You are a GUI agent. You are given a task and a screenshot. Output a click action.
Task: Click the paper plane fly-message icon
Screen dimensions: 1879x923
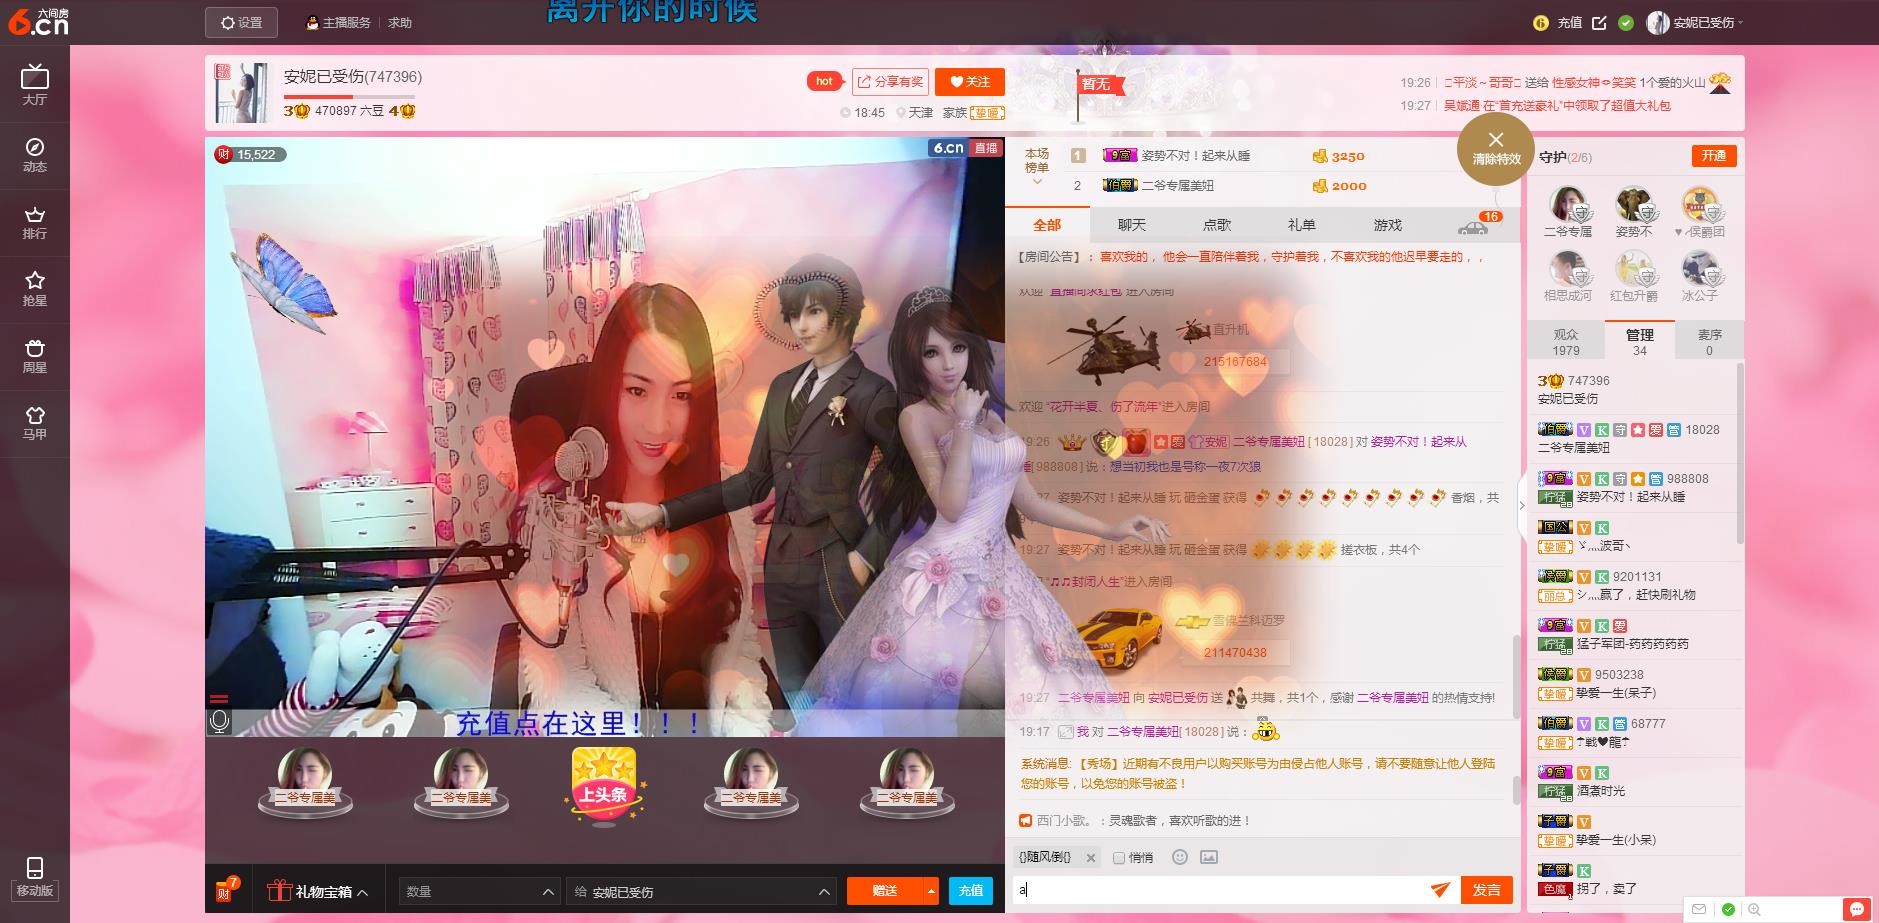(1440, 889)
